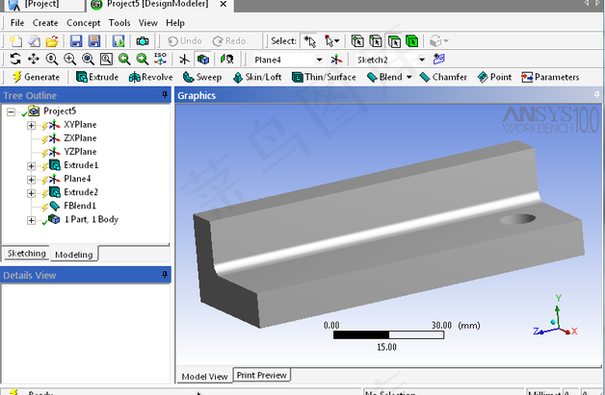Pin the Details View panel

[165, 274]
